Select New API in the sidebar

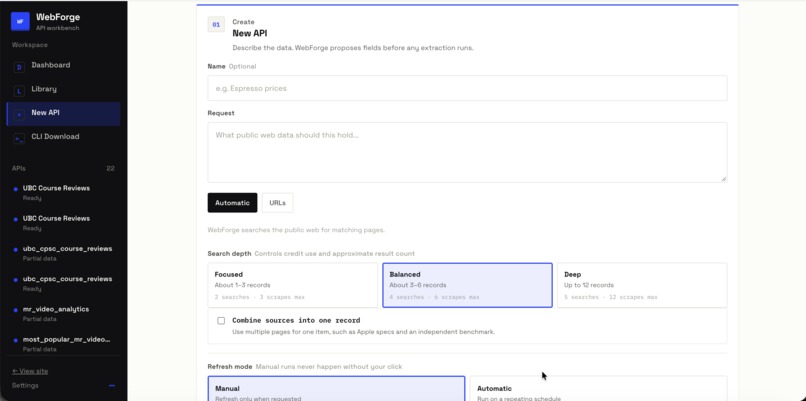63,113
